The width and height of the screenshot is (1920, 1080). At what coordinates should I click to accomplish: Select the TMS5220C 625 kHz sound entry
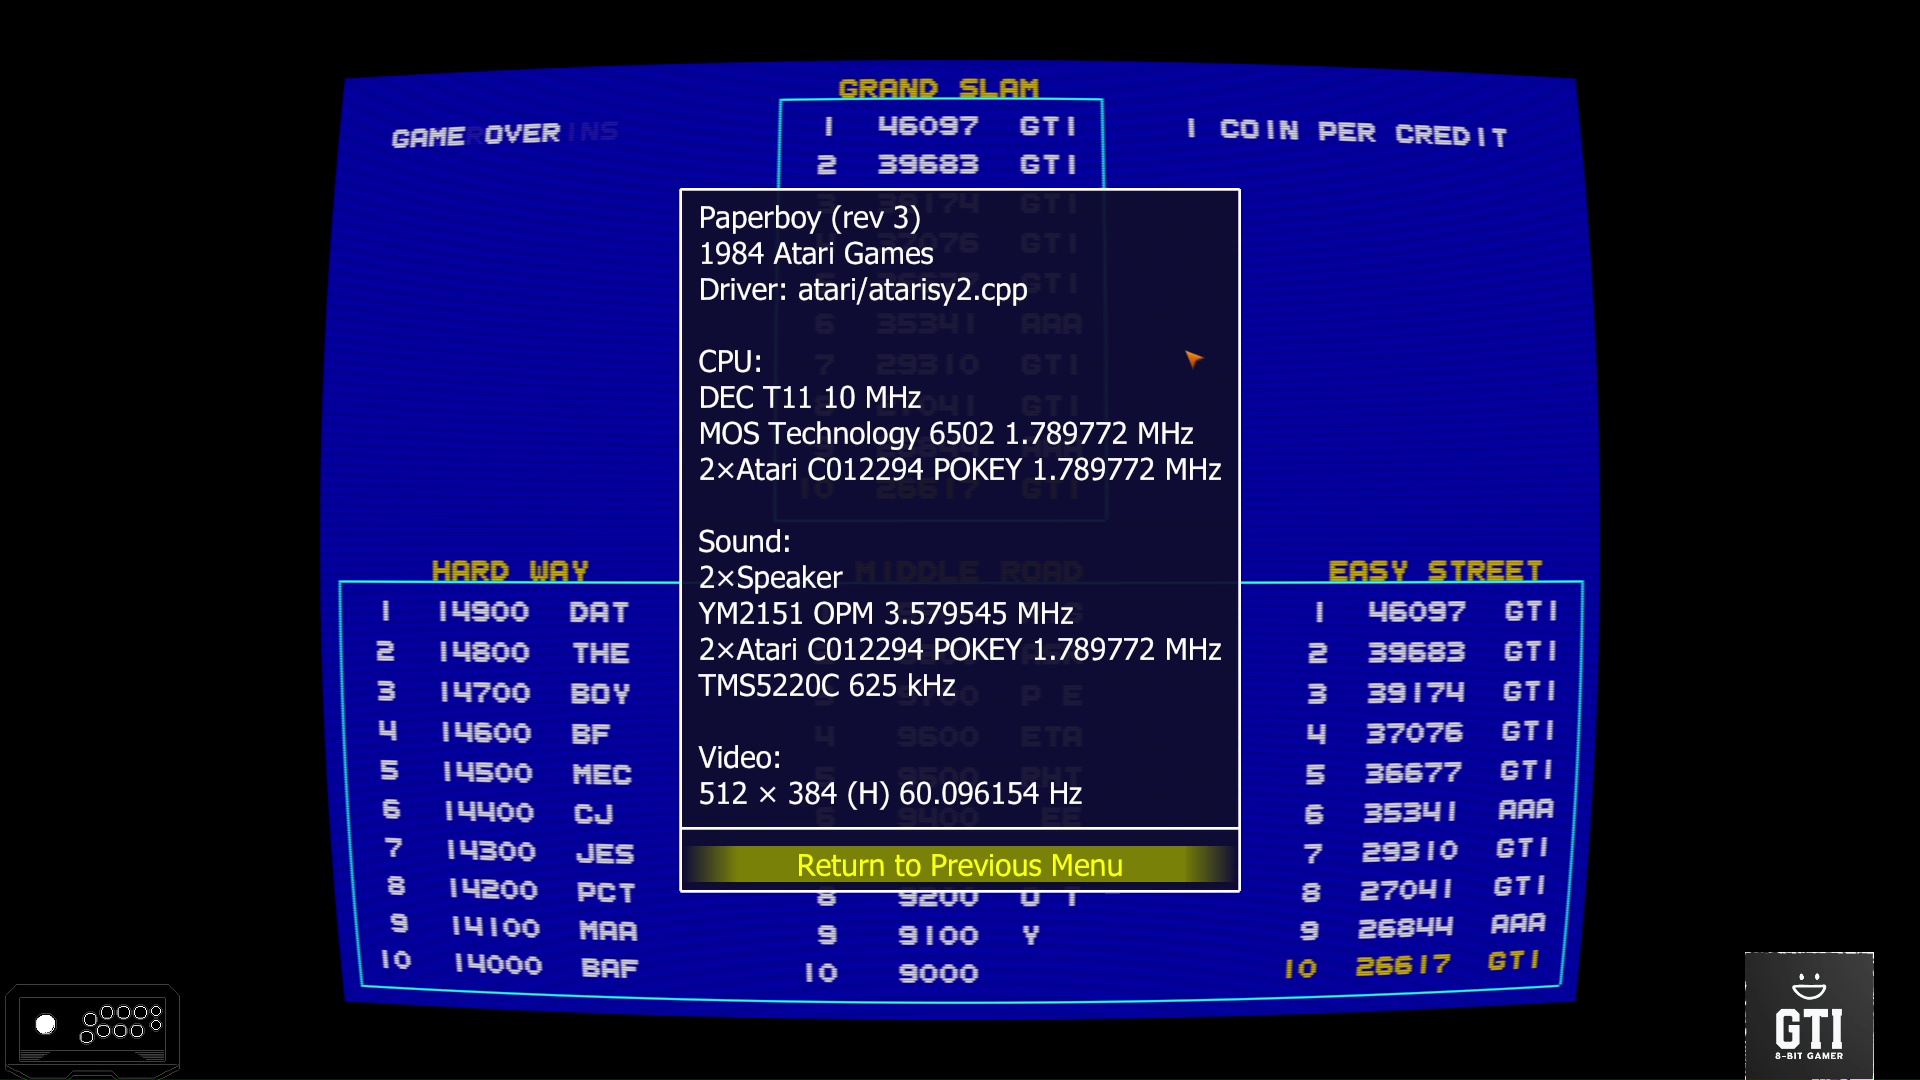(826, 685)
